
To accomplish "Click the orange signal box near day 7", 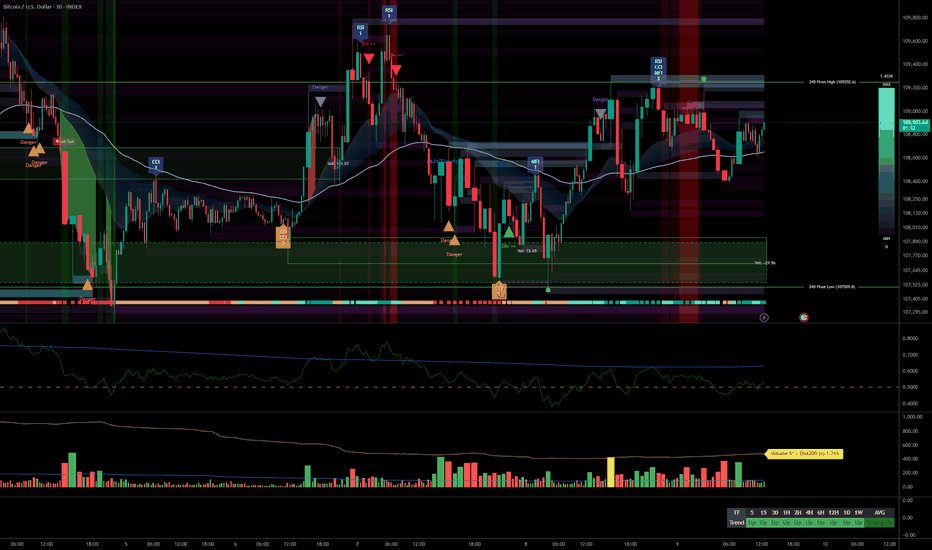I will coord(283,237).
